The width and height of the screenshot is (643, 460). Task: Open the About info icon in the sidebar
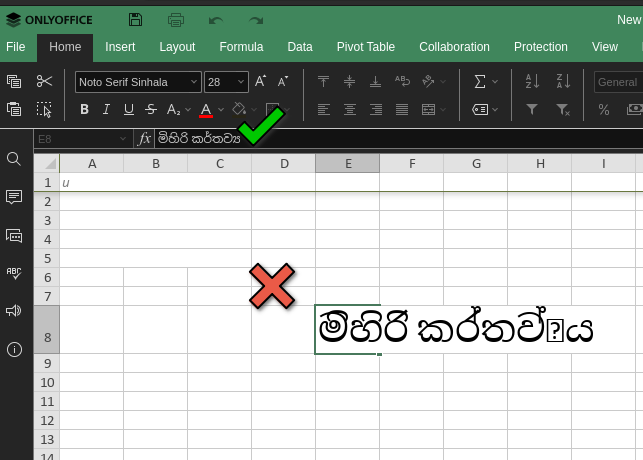[x=14, y=349]
